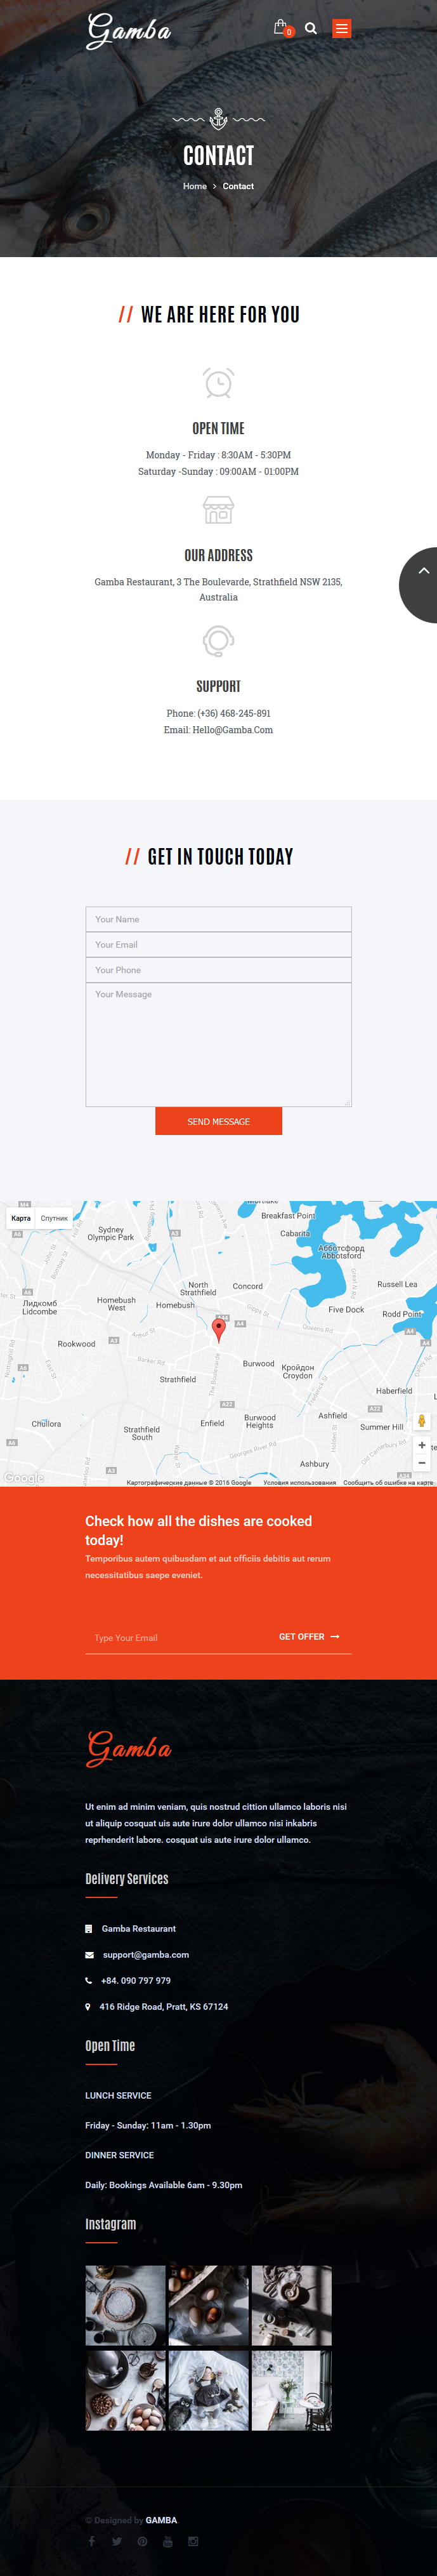Open the orange hamburger menu
437x2576 pixels.
pyautogui.click(x=342, y=28)
